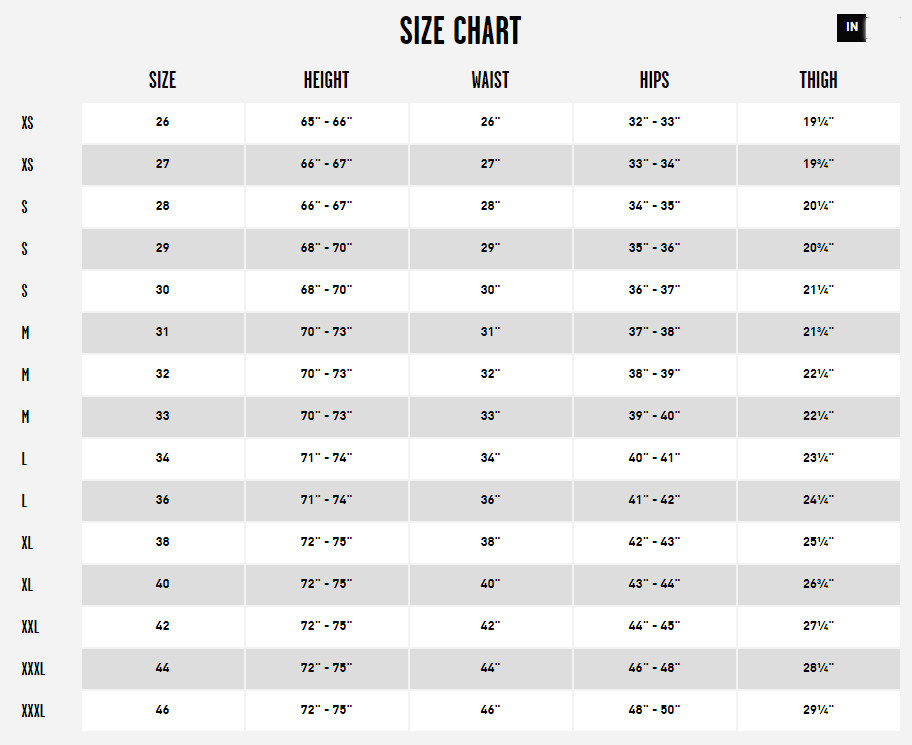Select height 65" - 66" cell
This screenshot has width=912, height=745.
point(327,123)
